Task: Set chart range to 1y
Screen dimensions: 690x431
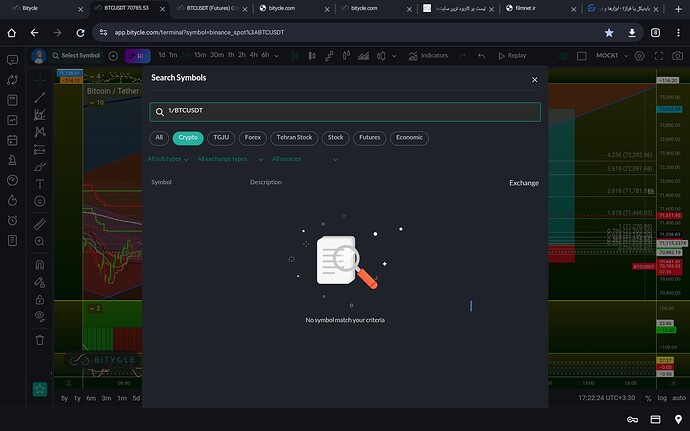Action: click(77, 398)
